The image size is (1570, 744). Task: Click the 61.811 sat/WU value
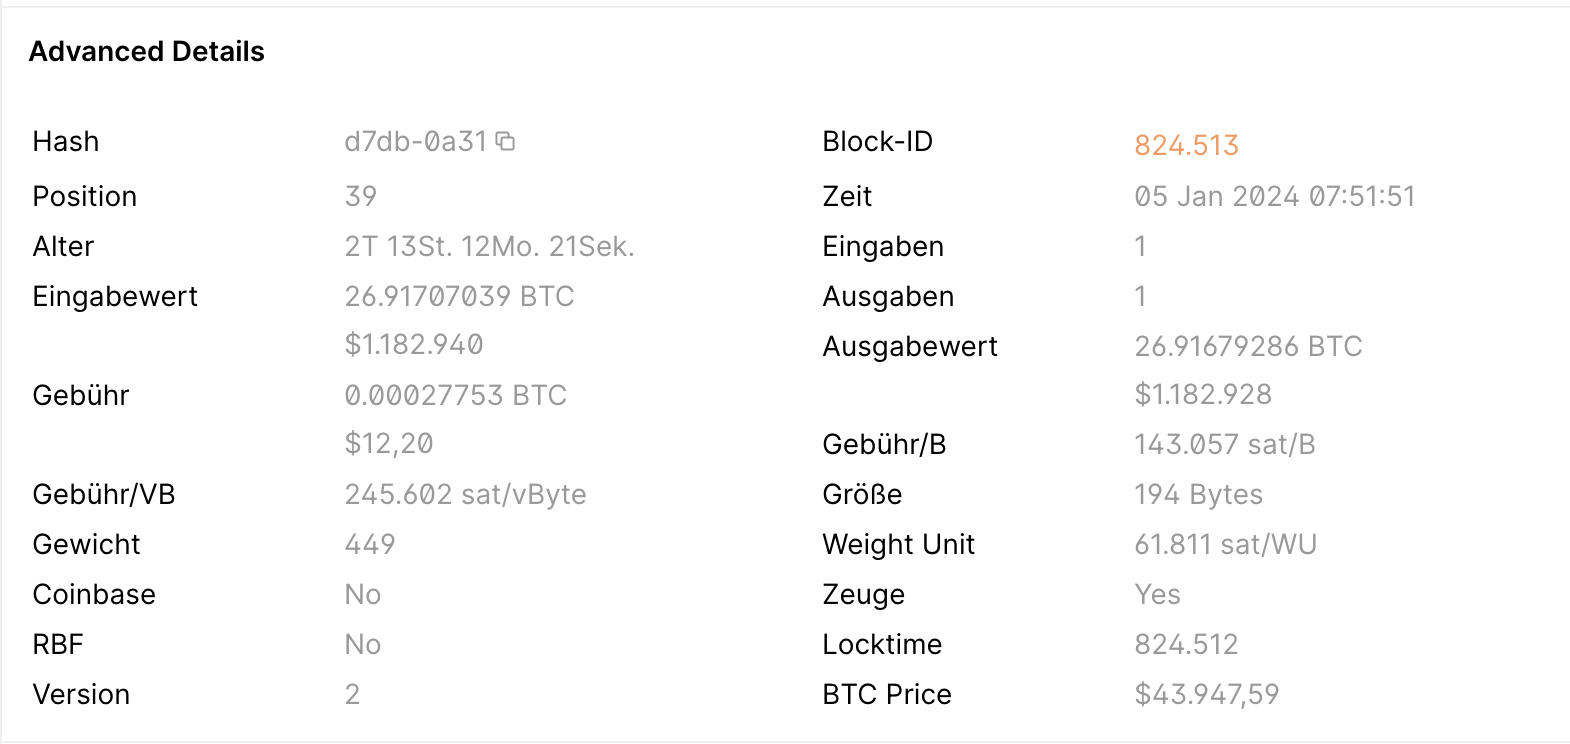[x=1225, y=544]
